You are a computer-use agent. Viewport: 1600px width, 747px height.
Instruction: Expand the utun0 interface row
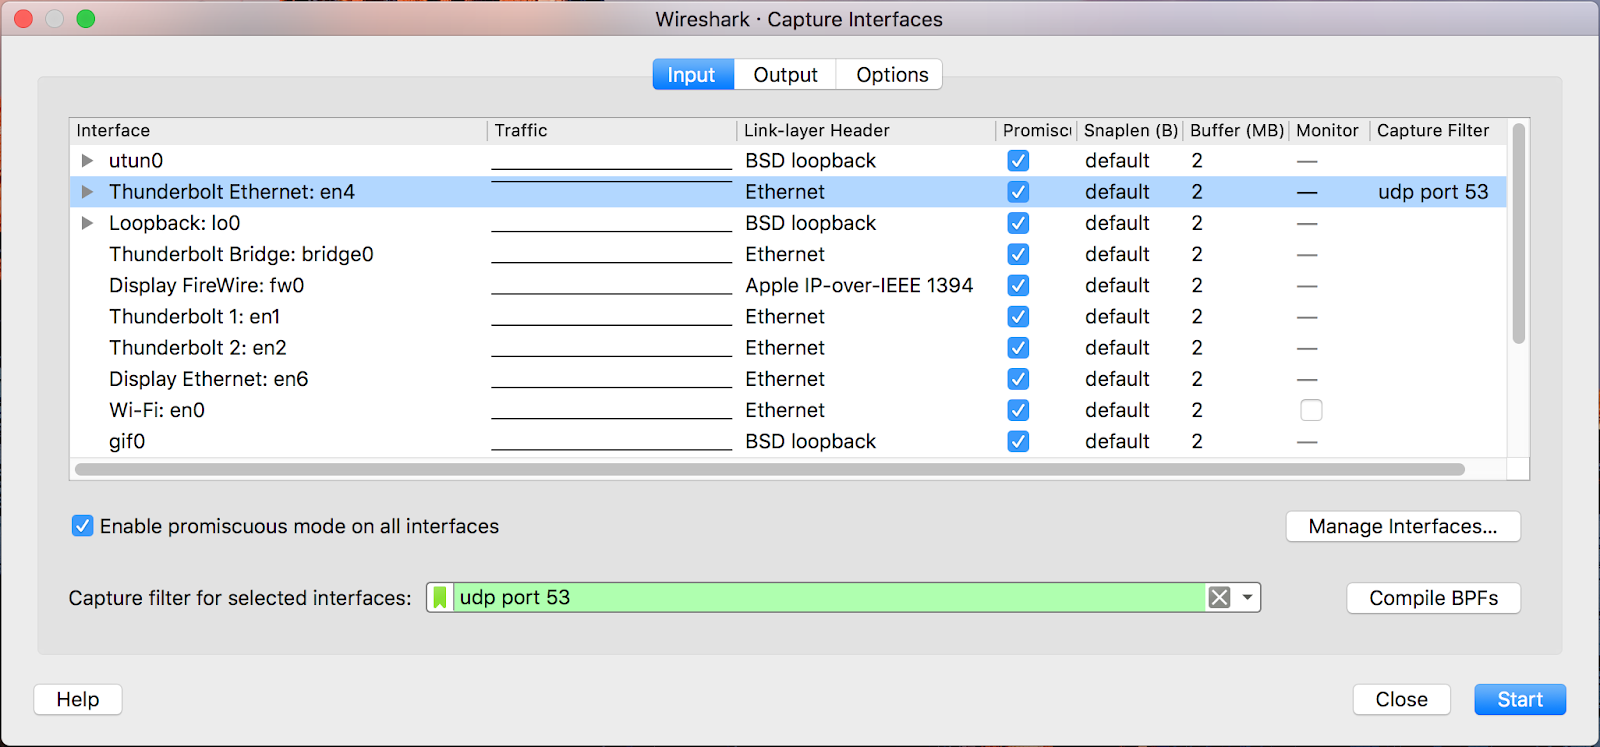(88, 161)
